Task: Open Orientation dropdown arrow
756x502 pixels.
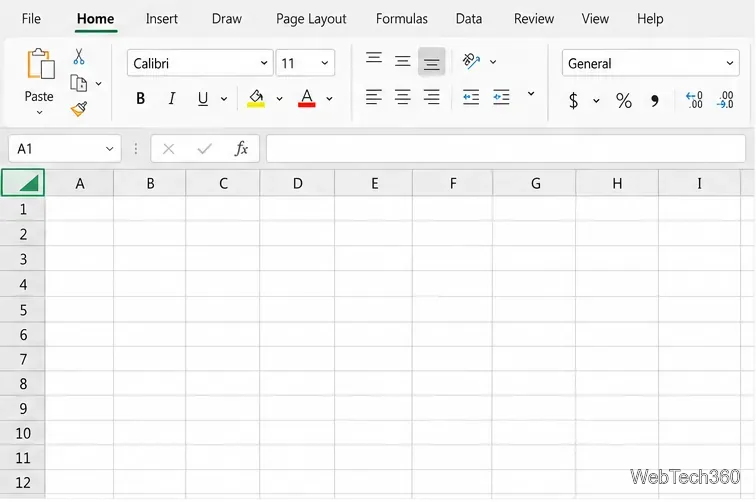Action: pyautogui.click(x=493, y=62)
